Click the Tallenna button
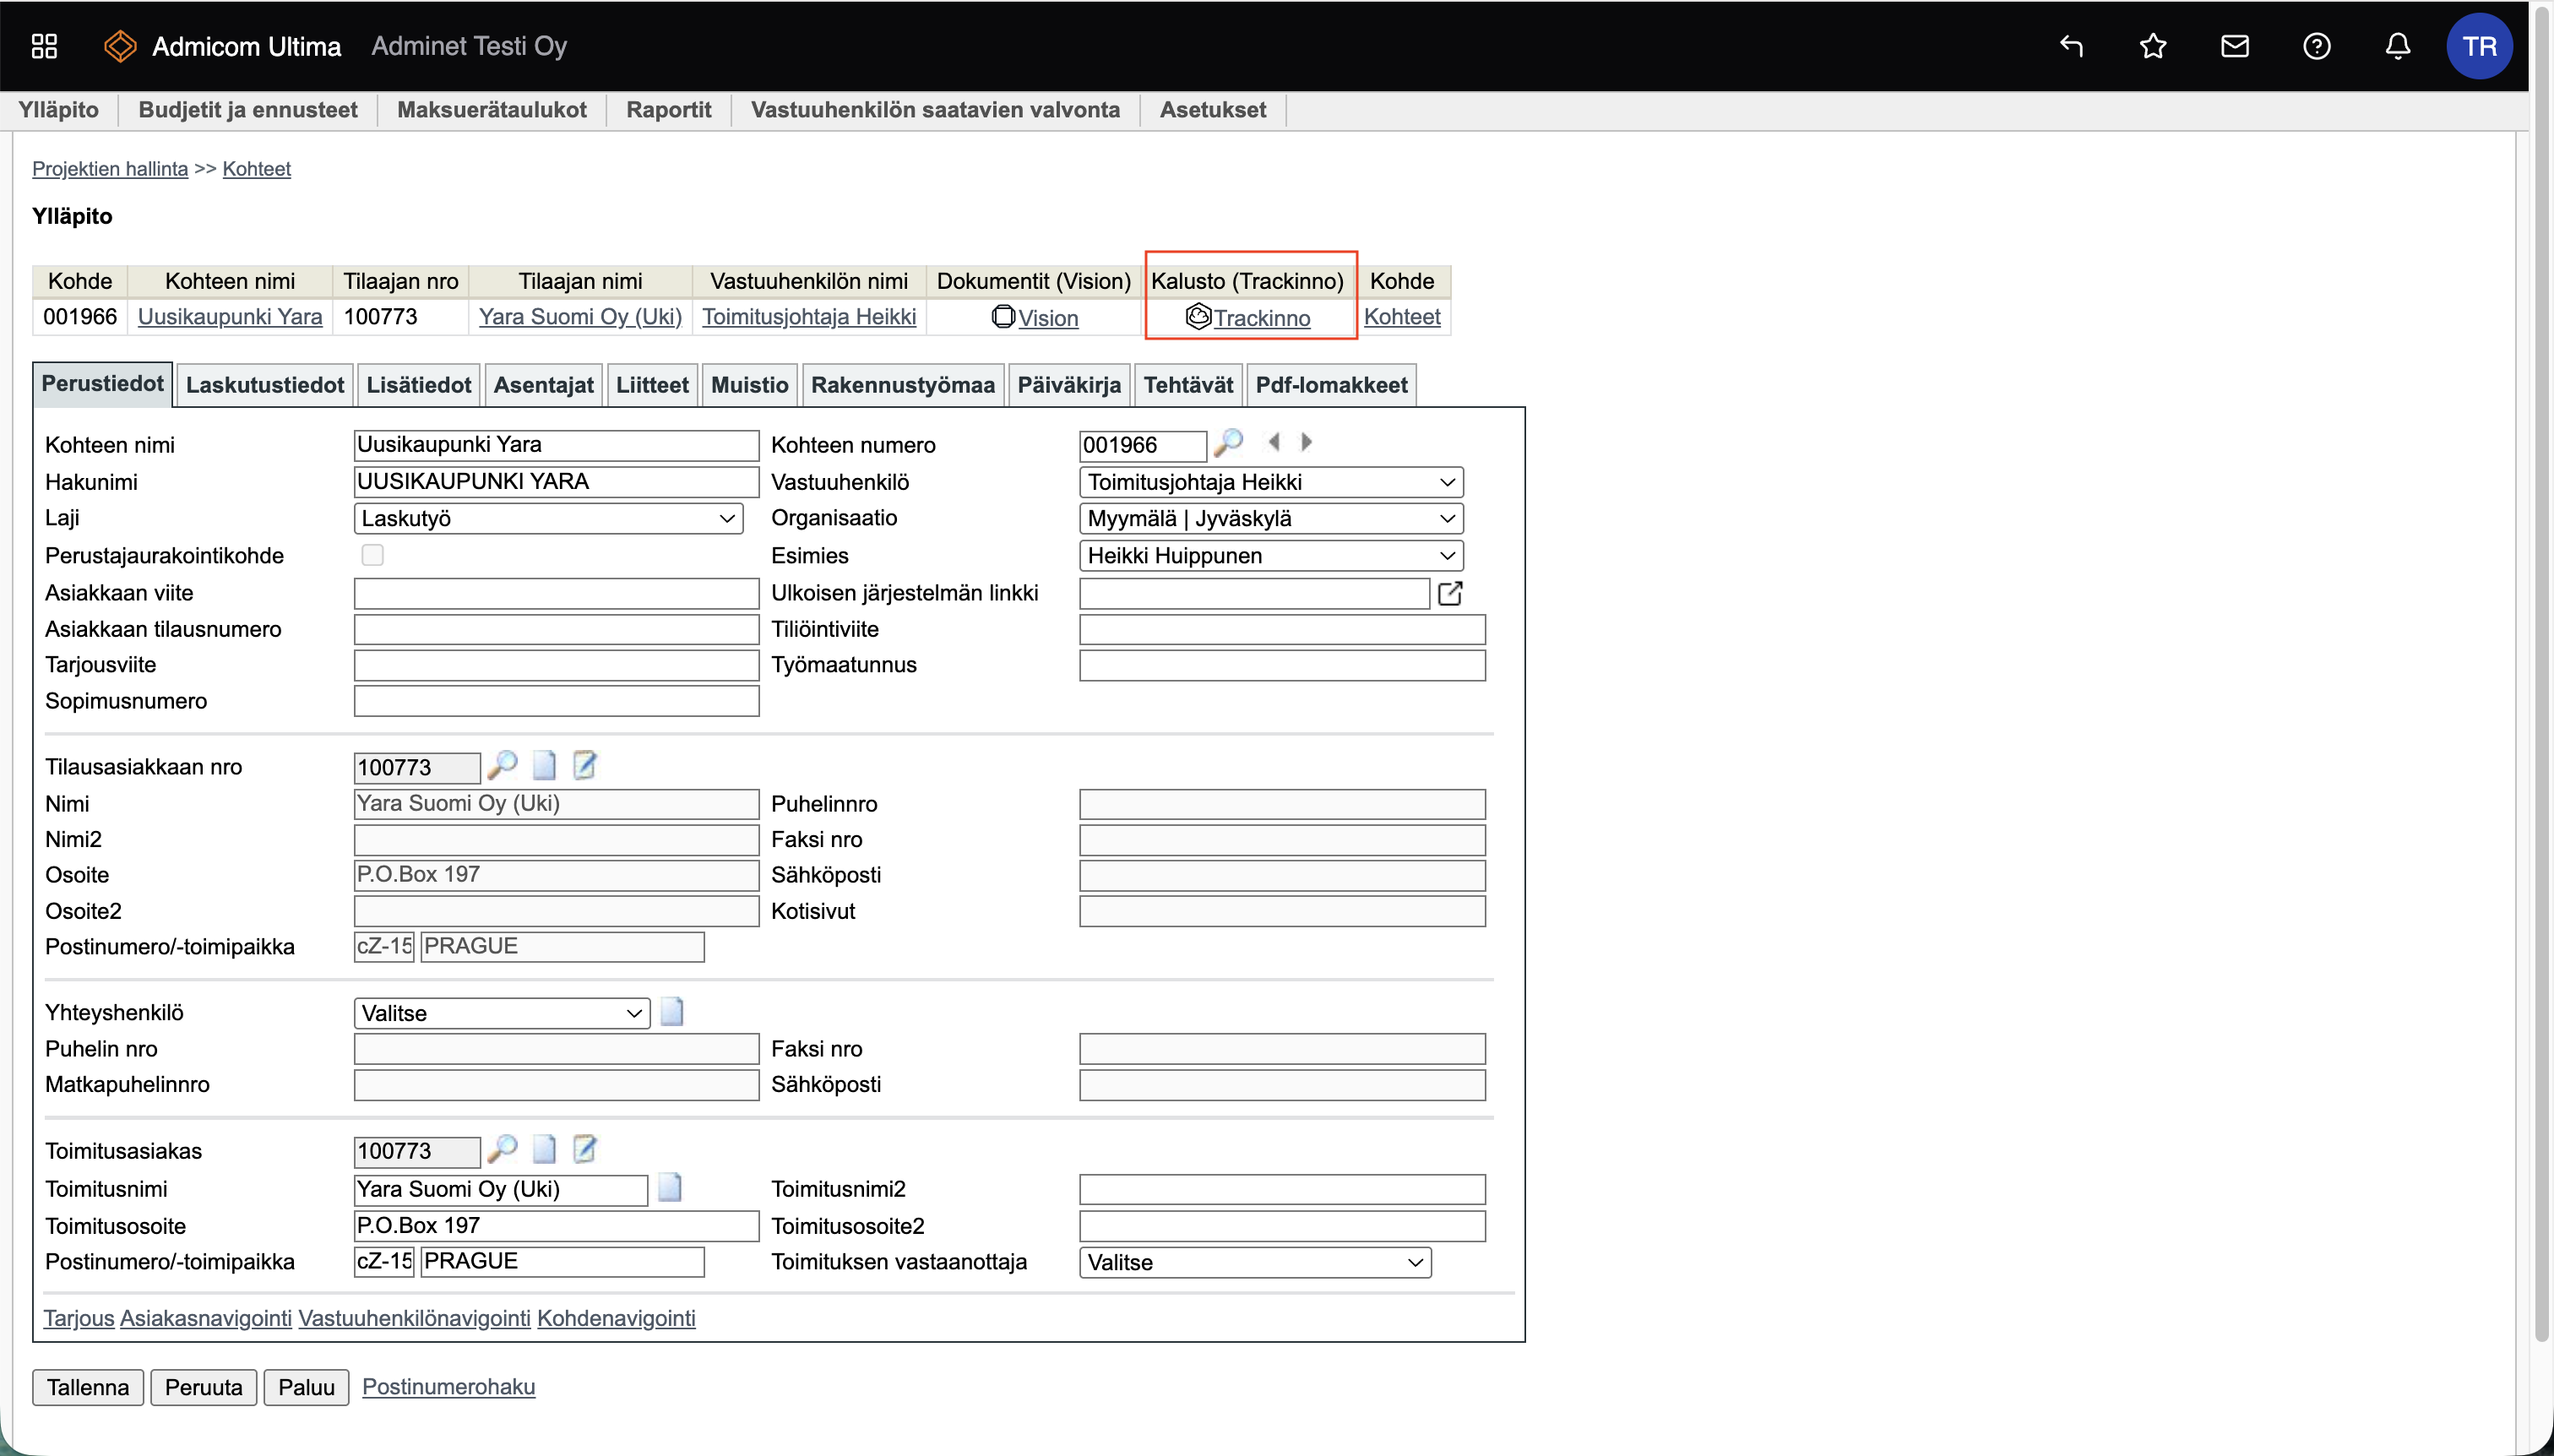This screenshot has height=1456, width=2554. click(88, 1387)
